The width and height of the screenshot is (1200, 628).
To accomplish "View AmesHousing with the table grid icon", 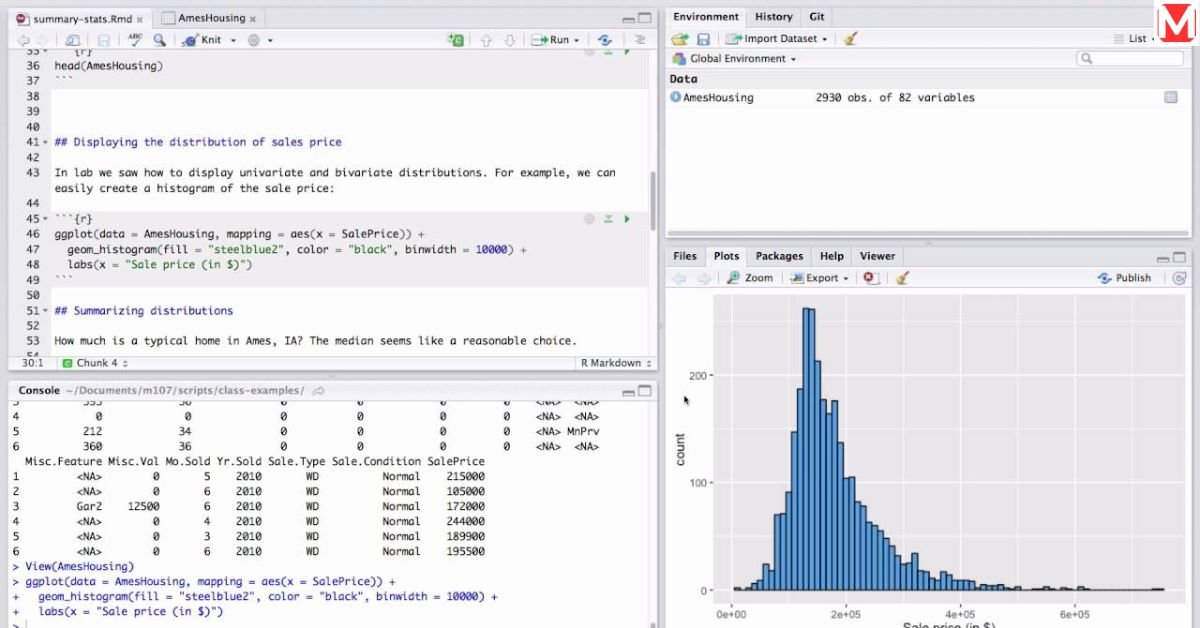I will (x=1171, y=98).
